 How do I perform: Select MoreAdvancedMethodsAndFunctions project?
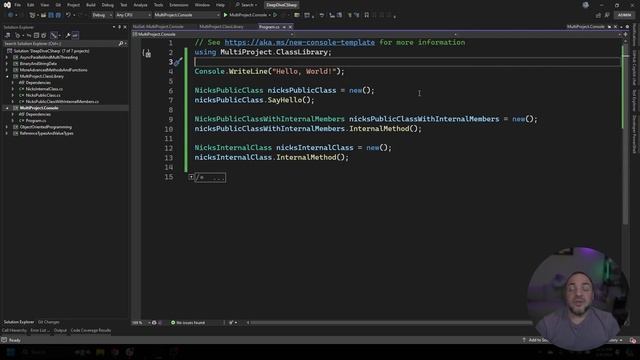coord(53,70)
